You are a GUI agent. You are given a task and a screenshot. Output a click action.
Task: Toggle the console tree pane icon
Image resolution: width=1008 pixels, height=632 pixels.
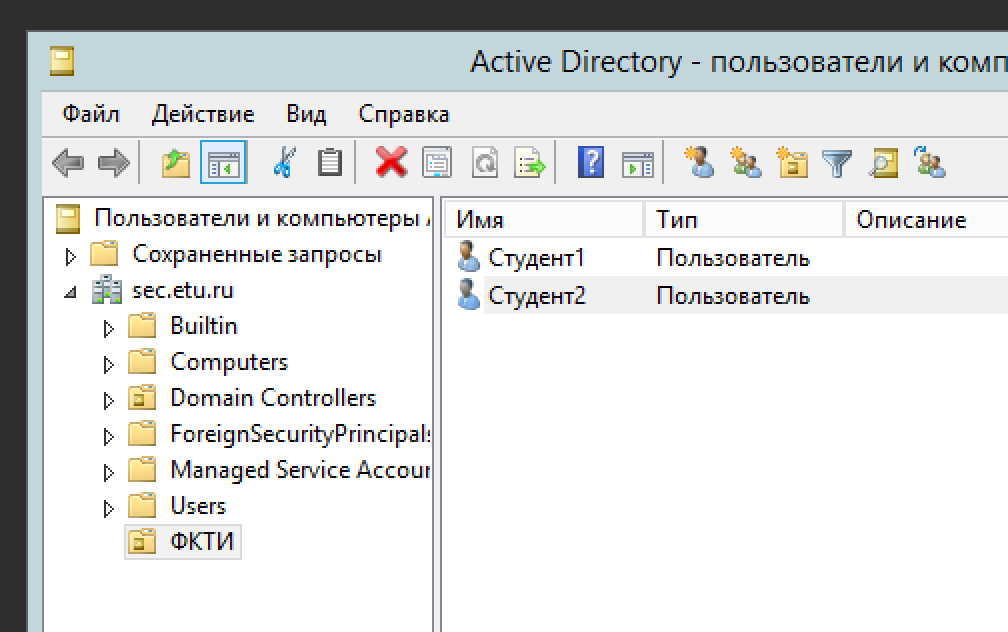coord(223,162)
